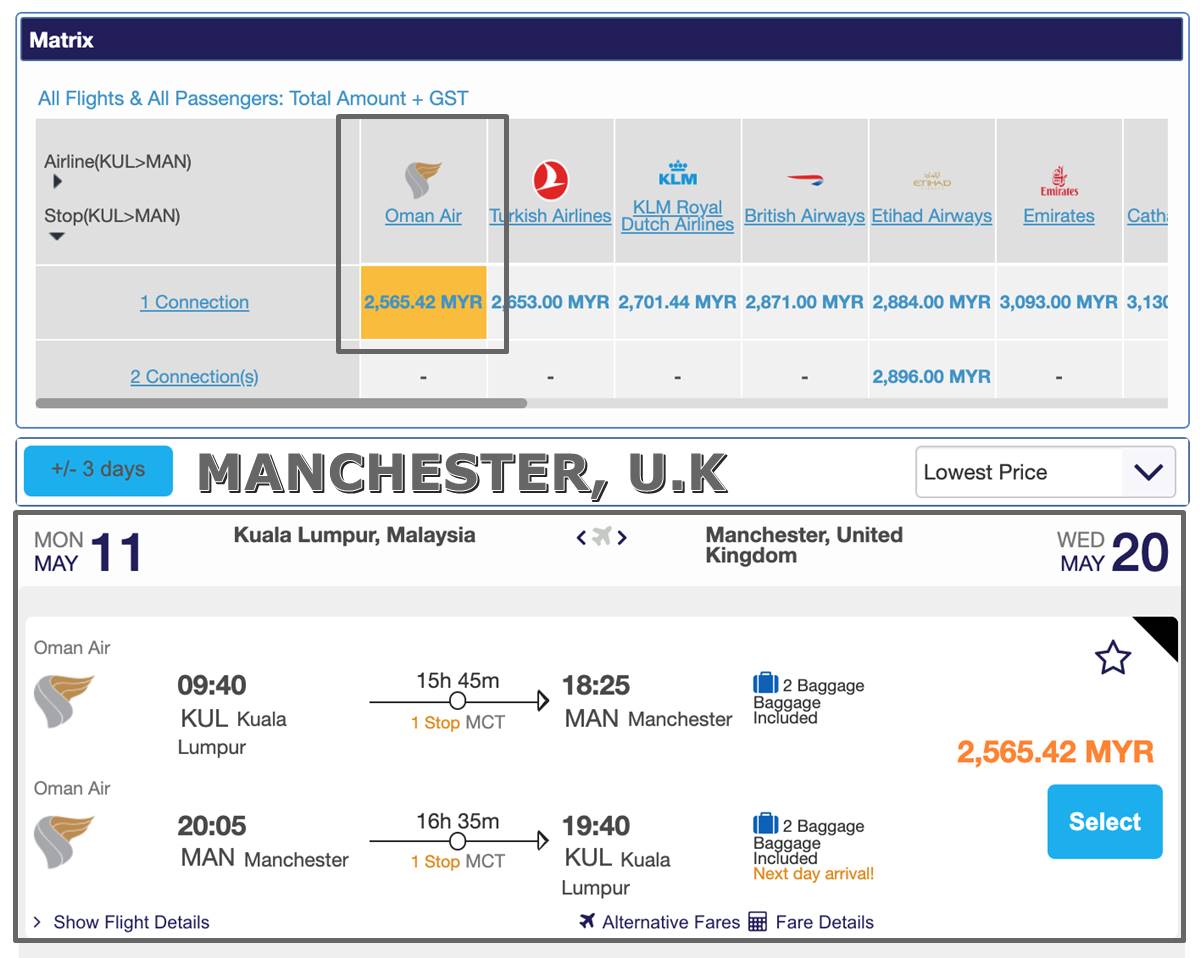The width and height of the screenshot is (1200, 958).
Task: Click the 20:05 departure time
Action: pyautogui.click(x=212, y=826)
